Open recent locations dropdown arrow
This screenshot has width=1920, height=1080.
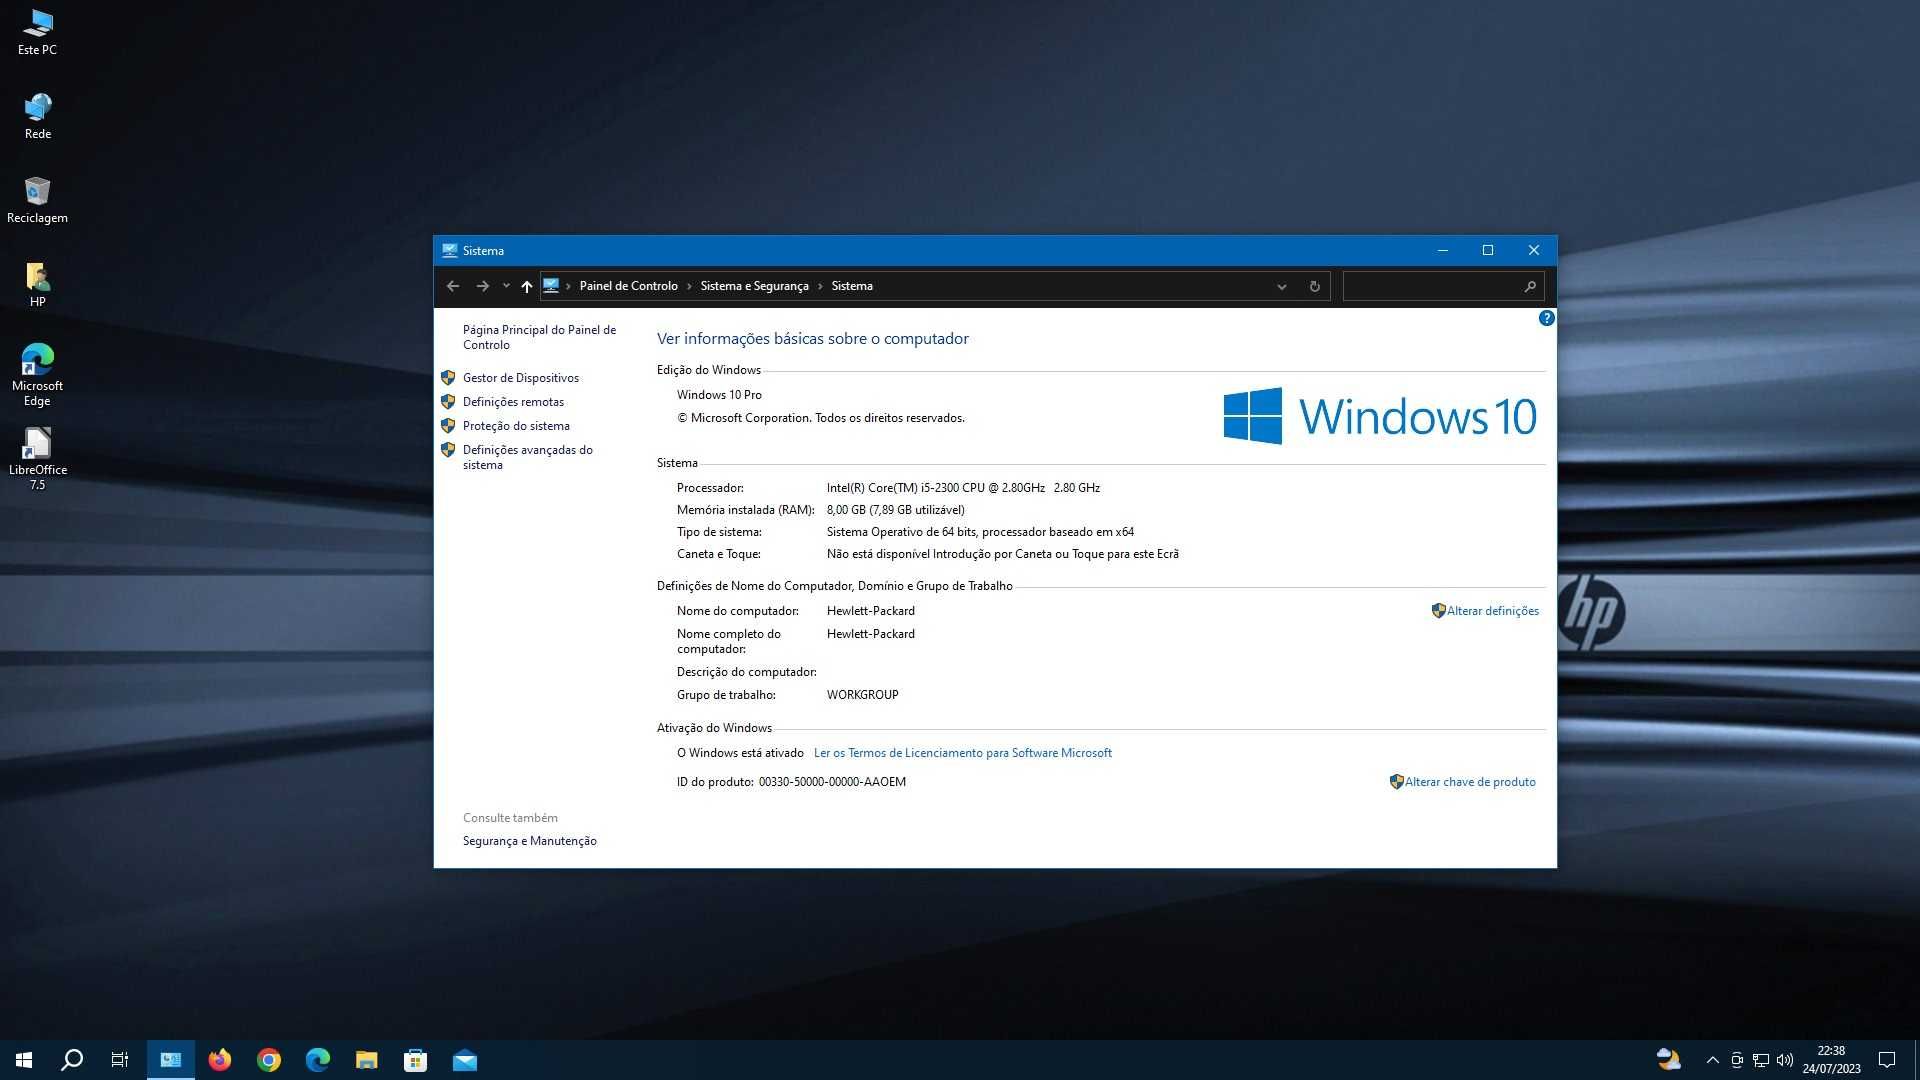pos(506,286)
